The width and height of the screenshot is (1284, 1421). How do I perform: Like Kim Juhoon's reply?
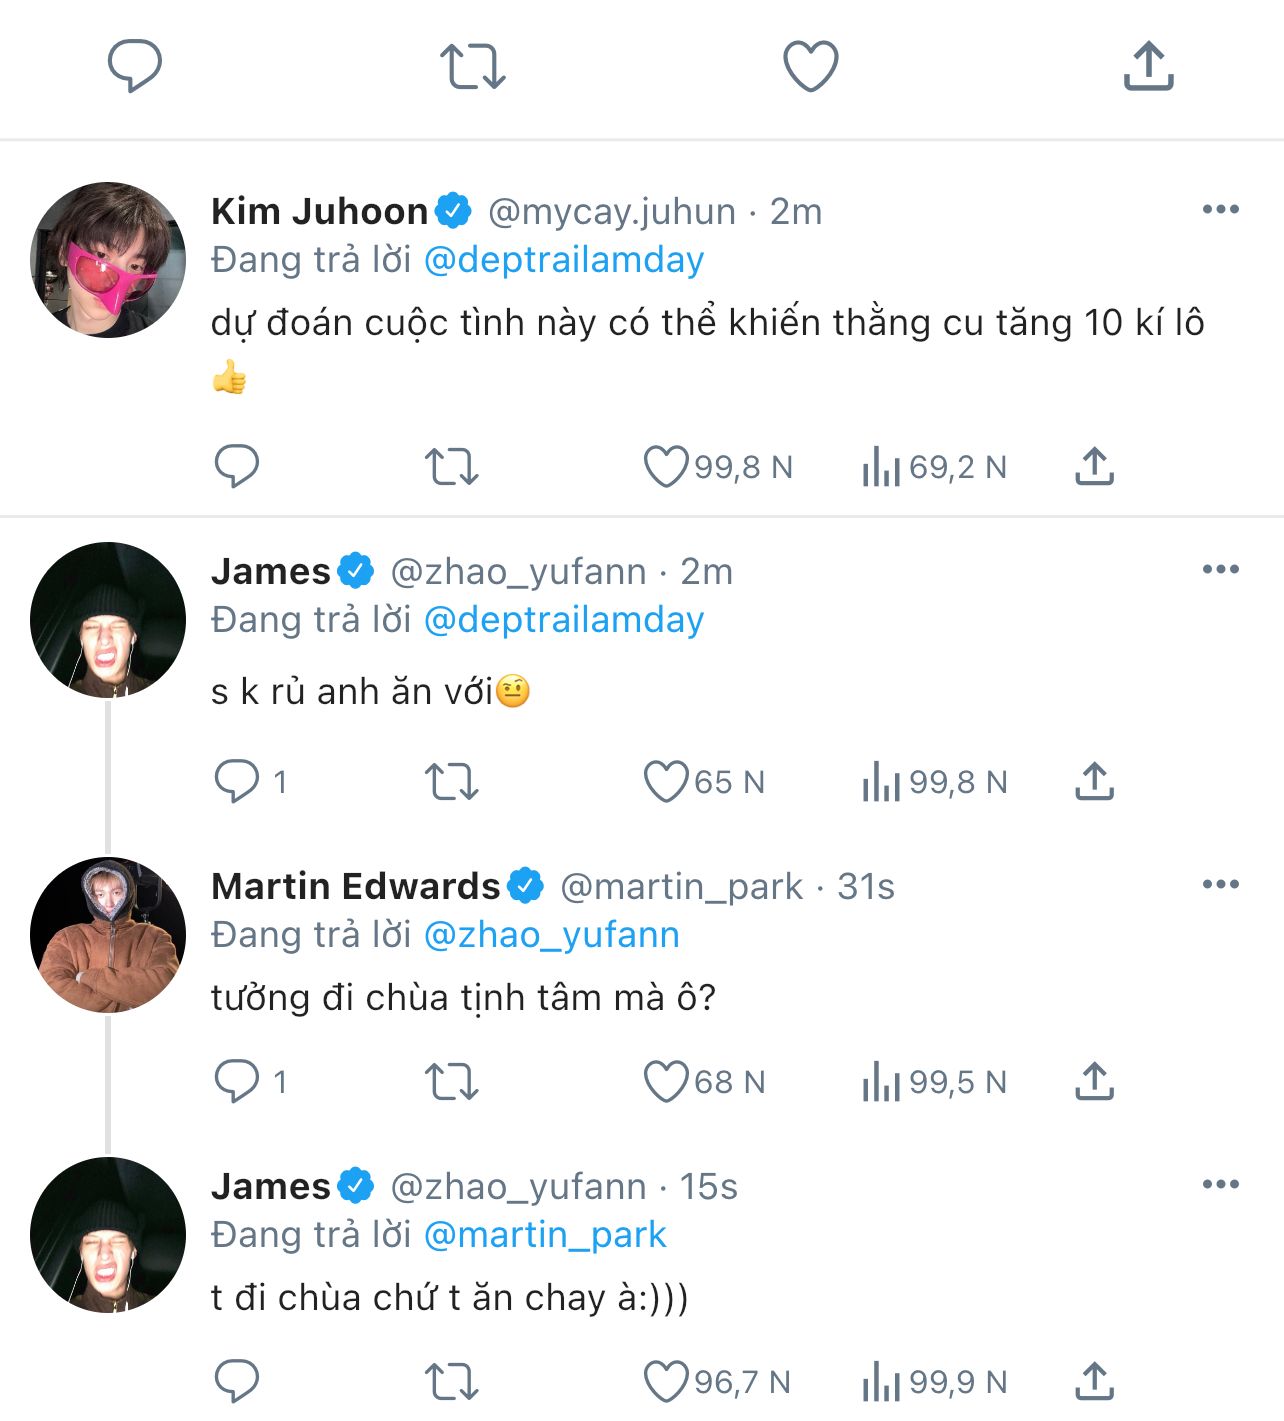point(665,466)
